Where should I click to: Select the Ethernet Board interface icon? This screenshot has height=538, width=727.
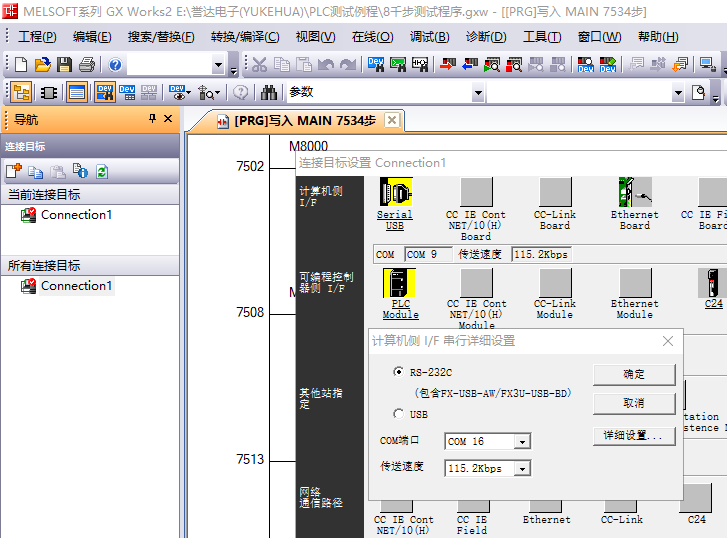click(635, 192)
